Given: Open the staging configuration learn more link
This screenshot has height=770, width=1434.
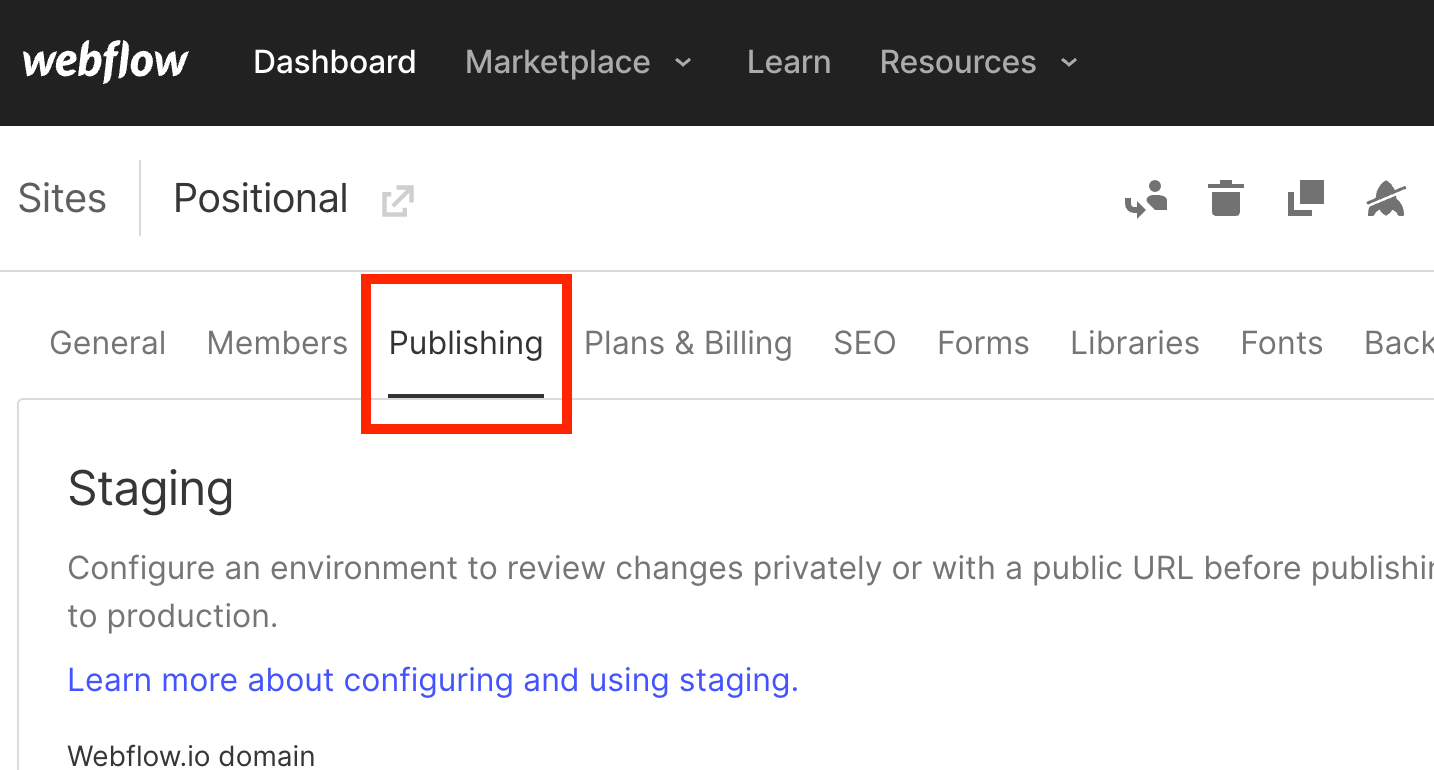Looking at the screenshot, I should point(432,680).
